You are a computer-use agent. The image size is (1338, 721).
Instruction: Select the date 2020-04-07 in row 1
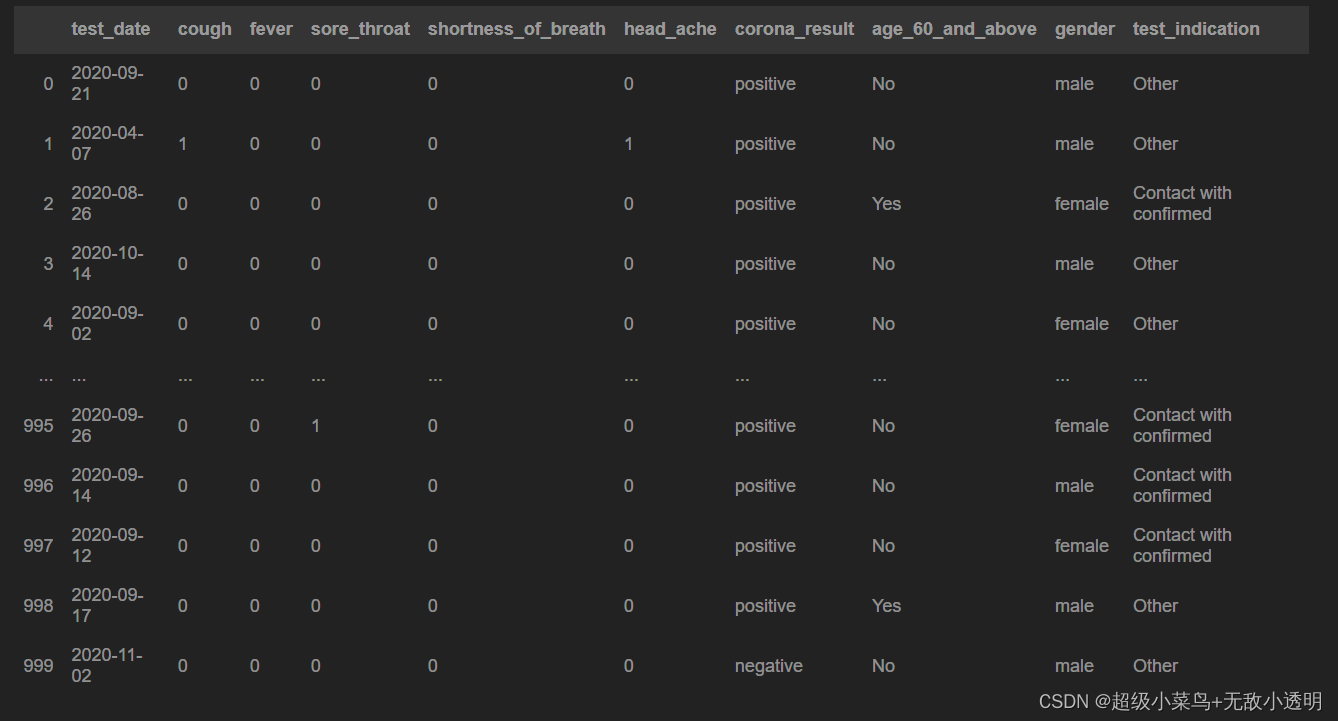(107, 143)
